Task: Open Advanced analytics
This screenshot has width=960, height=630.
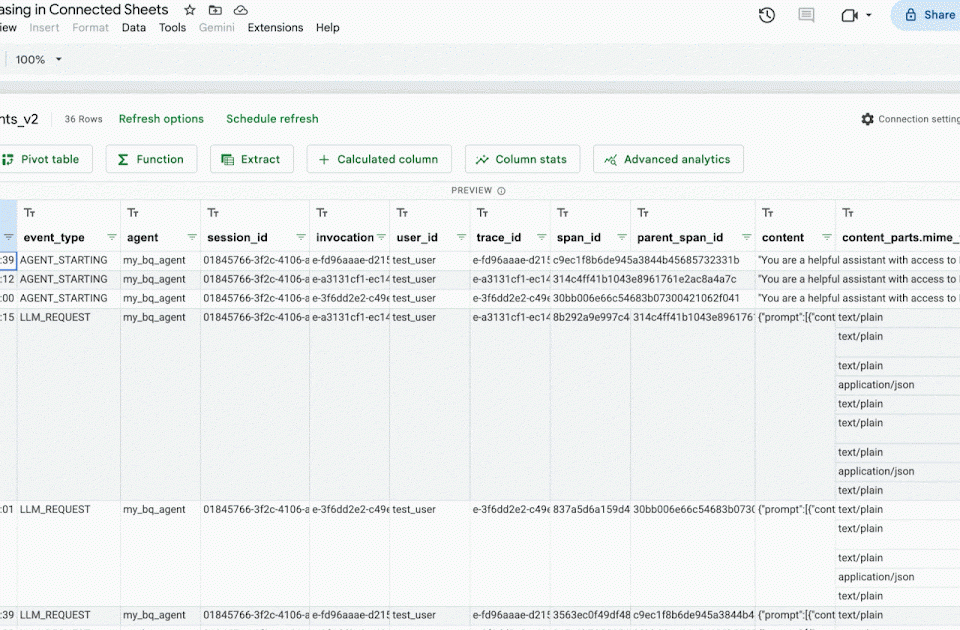Action: pos(668,159)
